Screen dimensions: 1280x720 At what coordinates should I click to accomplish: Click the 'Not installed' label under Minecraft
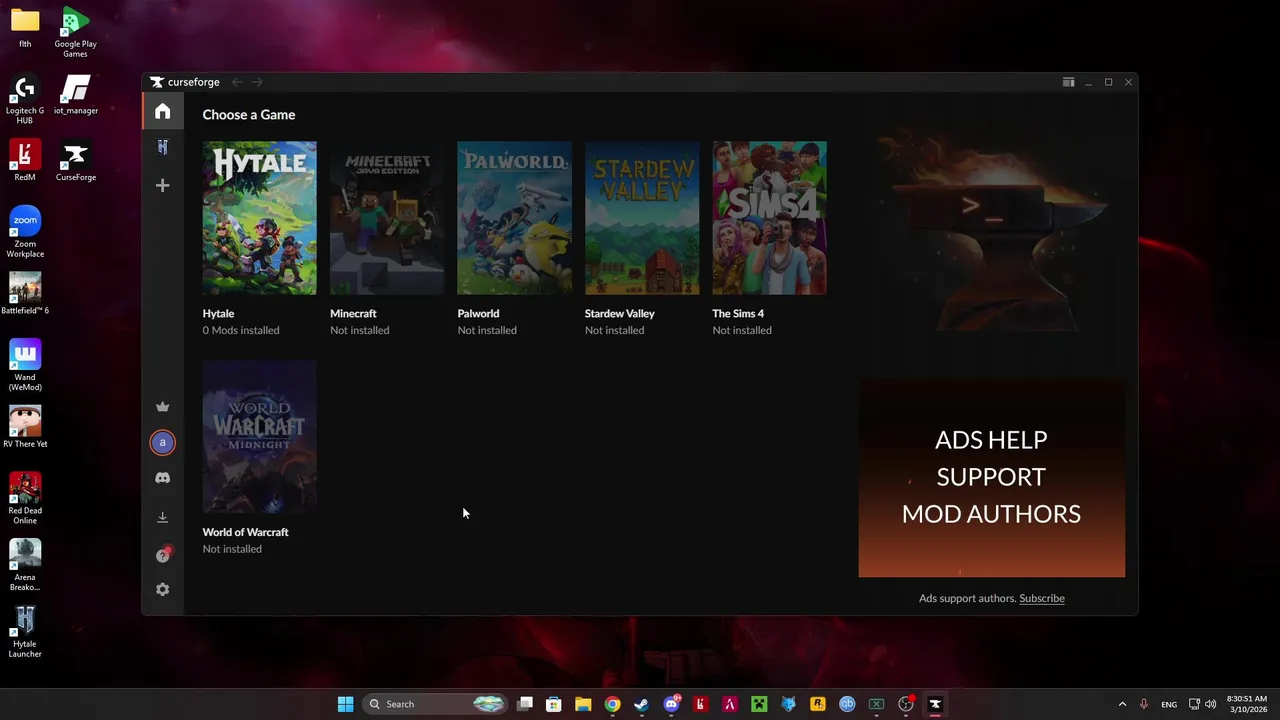pos(359,330)
